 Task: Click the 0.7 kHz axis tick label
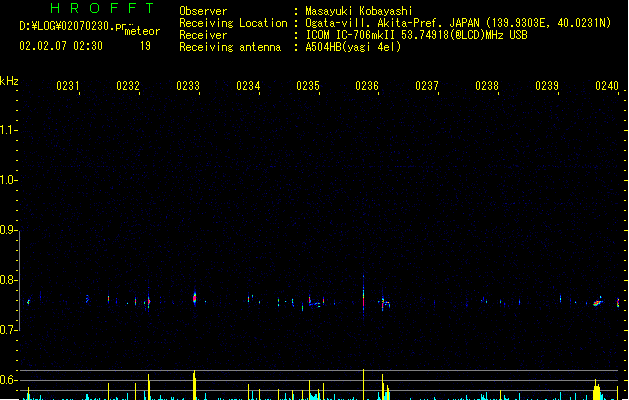[8, 330]
